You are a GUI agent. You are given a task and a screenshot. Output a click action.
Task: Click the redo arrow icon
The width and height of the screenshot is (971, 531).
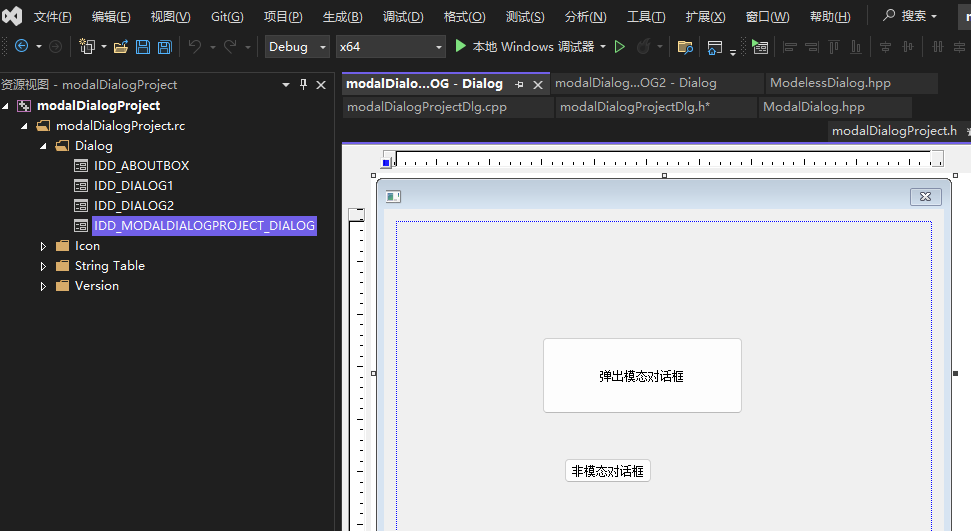click(x=230, y=46)
